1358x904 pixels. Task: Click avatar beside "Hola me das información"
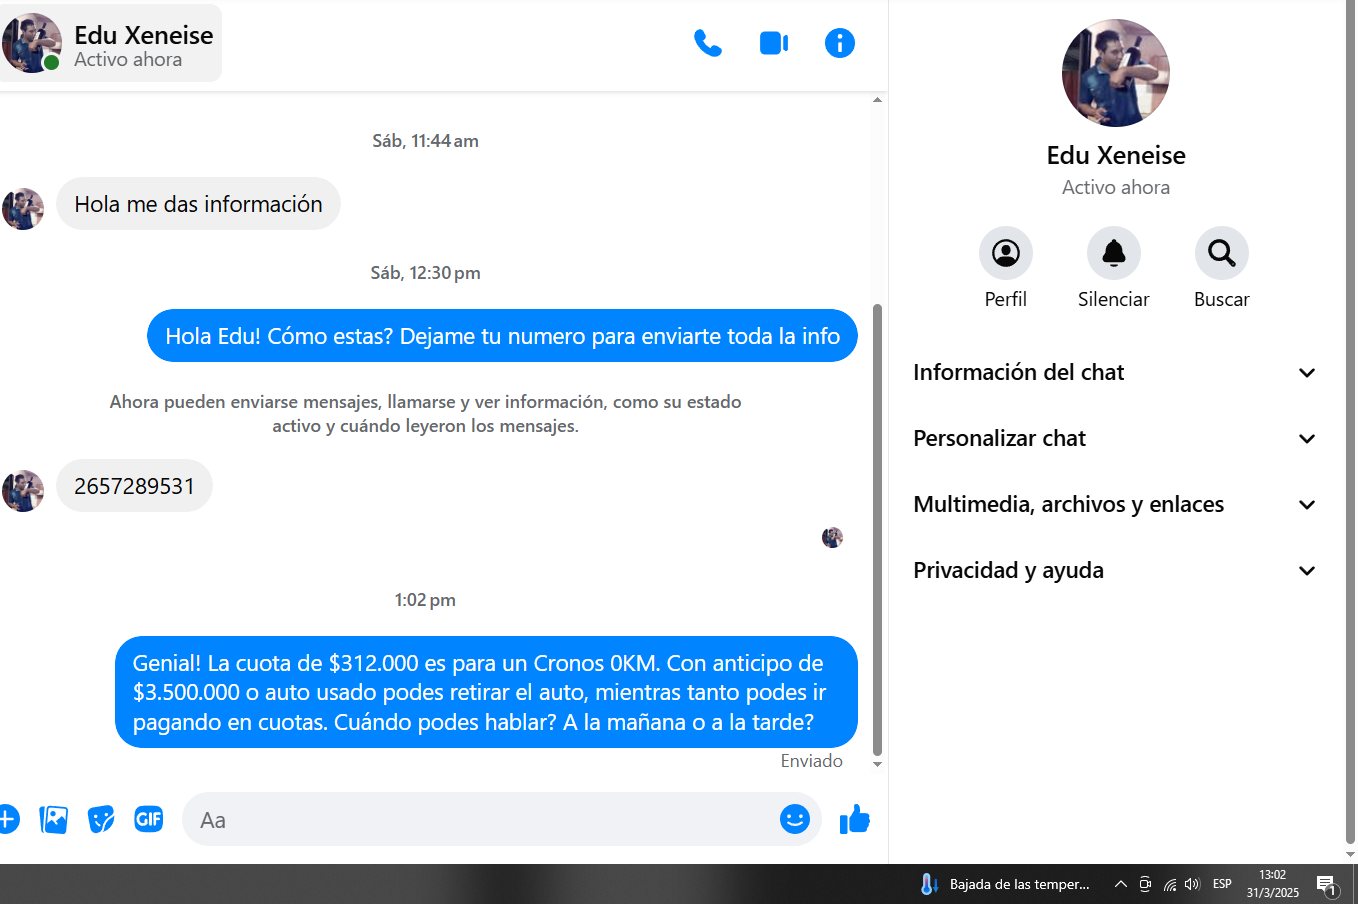click(23, 209)
